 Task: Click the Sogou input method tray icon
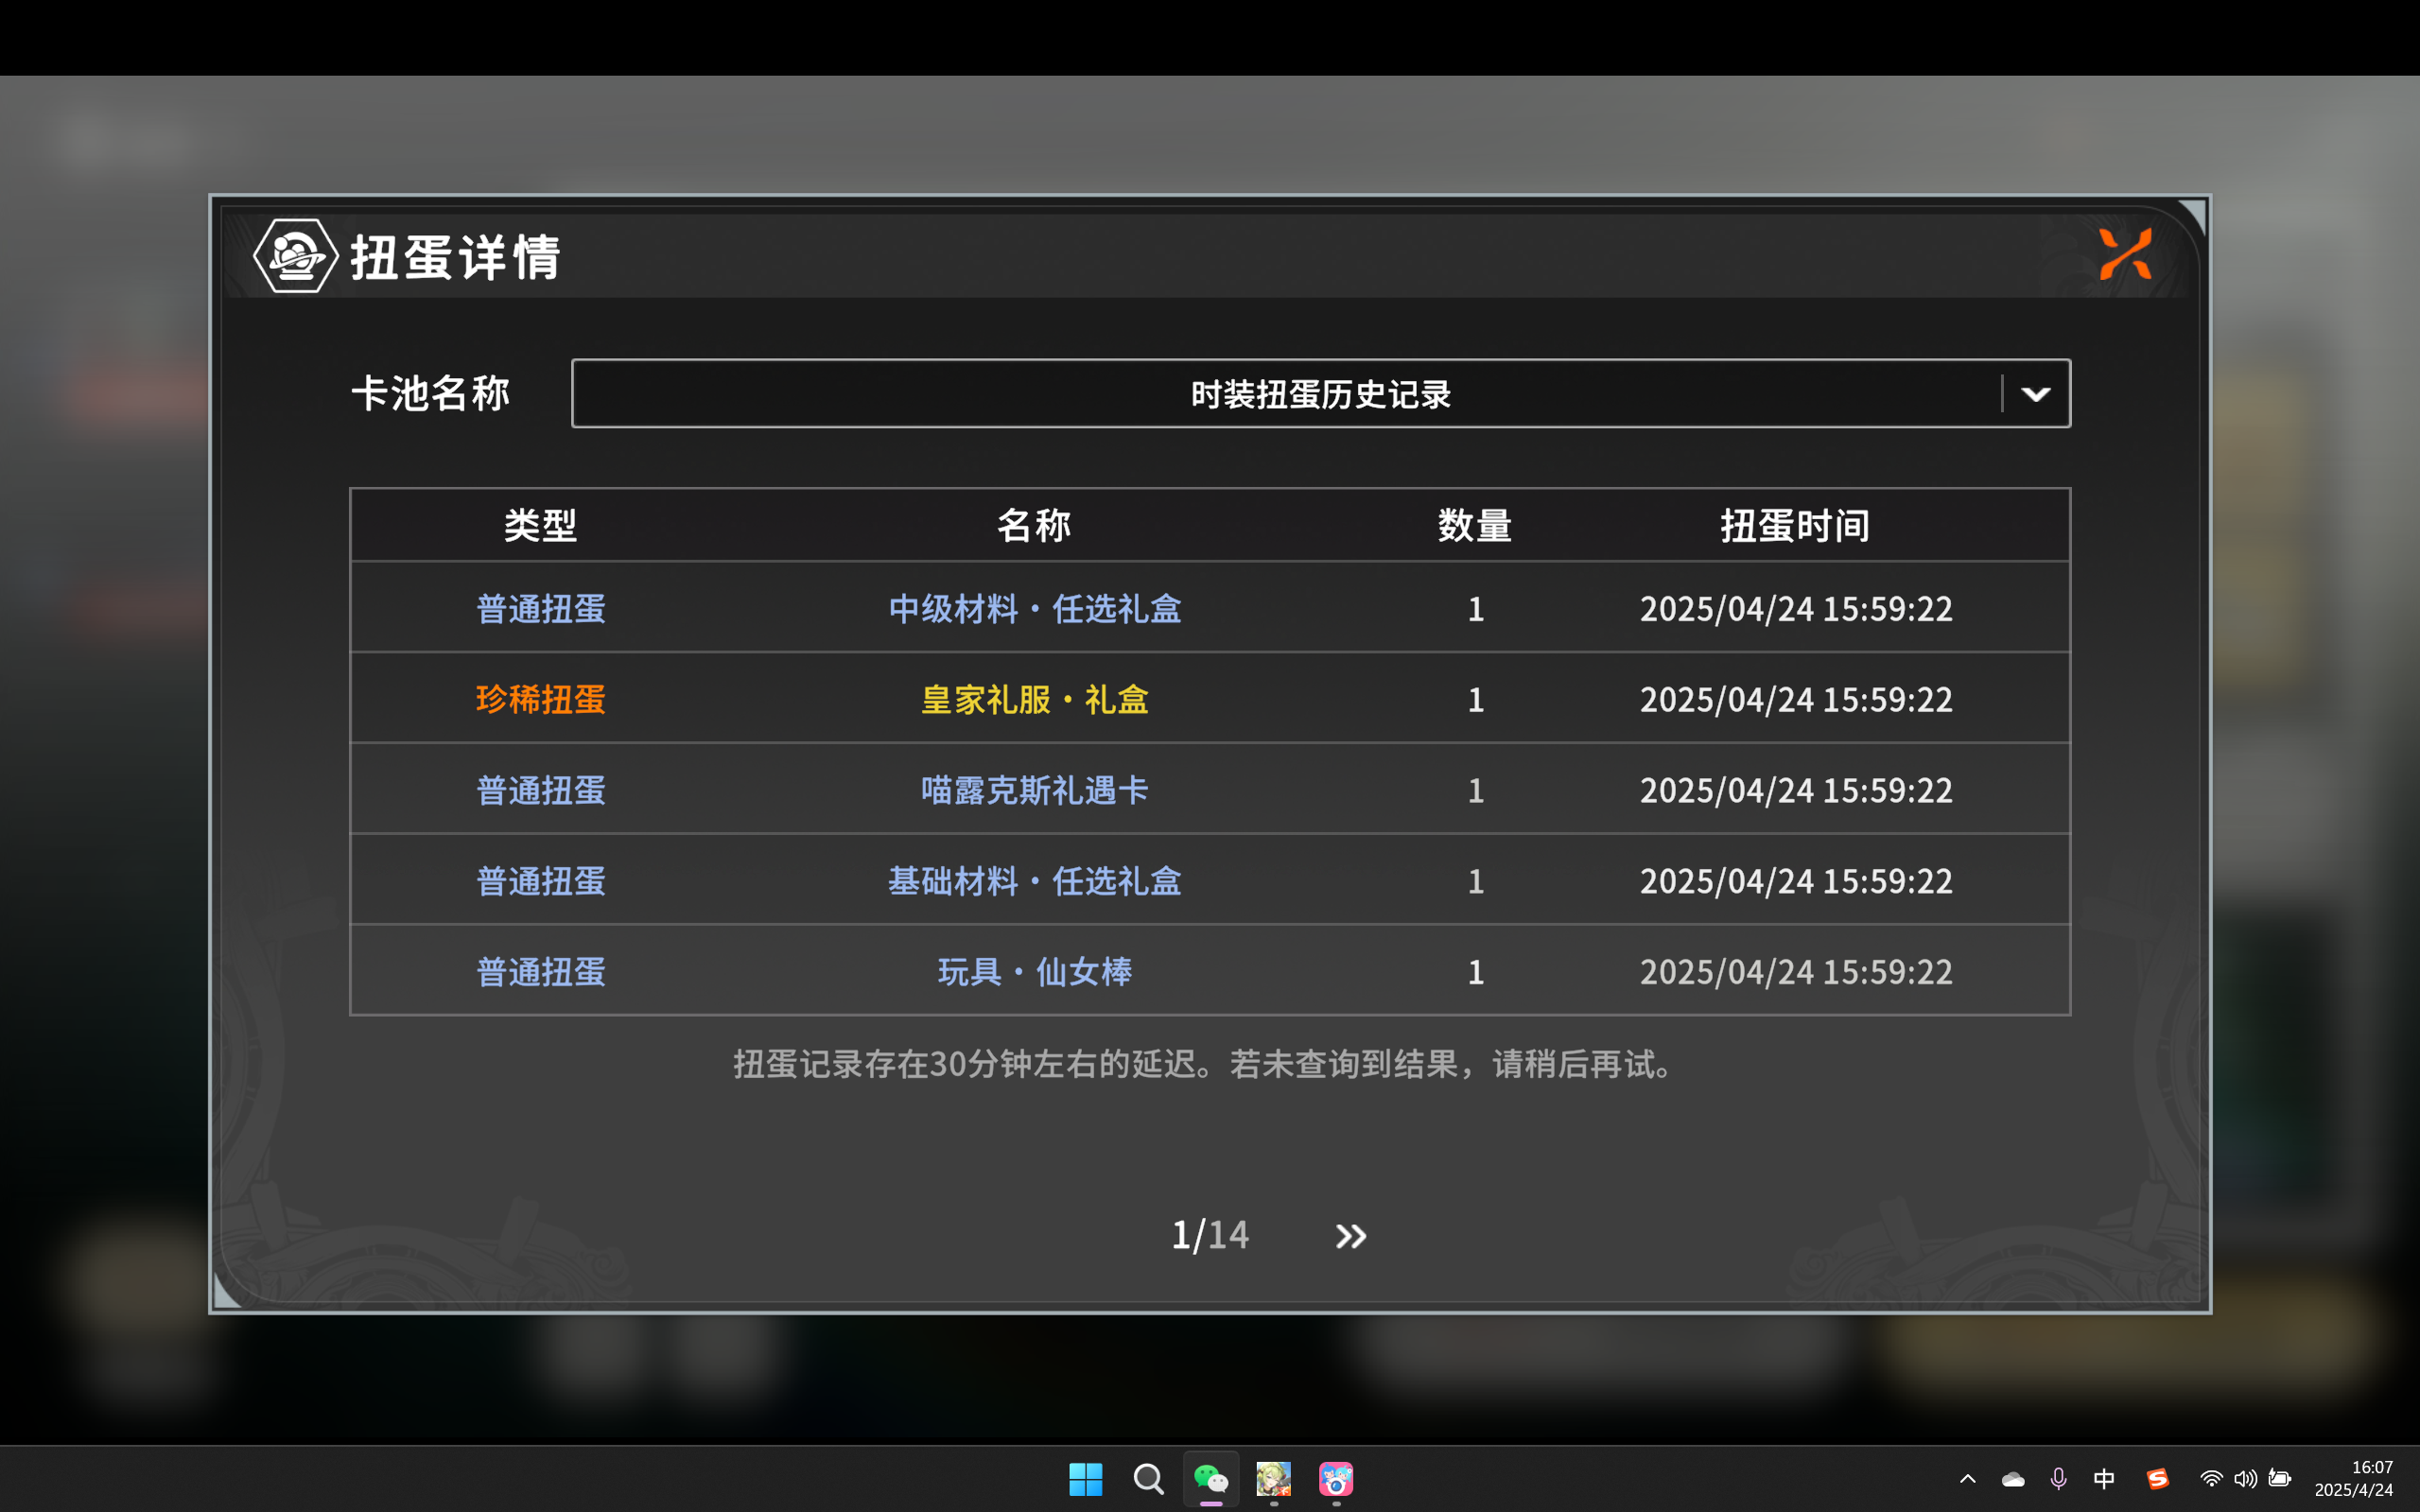tap(2157, 1479)
